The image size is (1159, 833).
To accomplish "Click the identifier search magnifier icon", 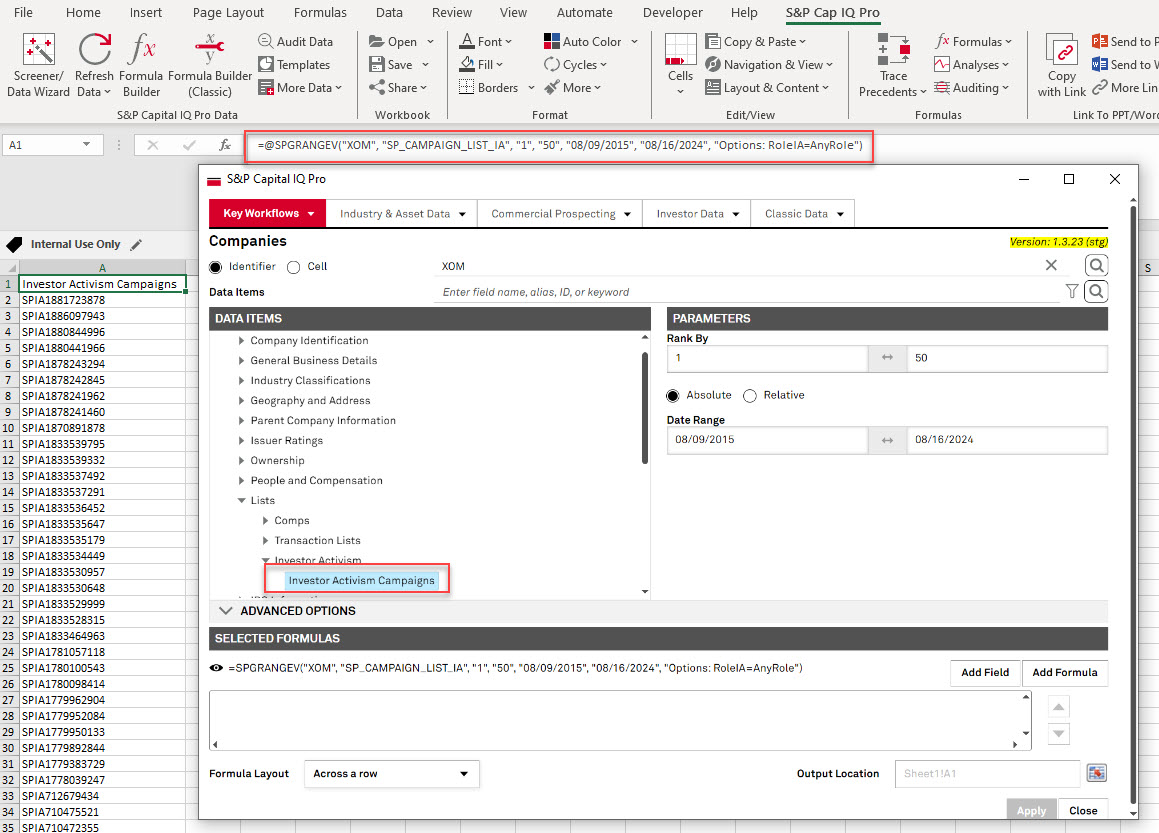I will coord(1096,265).
